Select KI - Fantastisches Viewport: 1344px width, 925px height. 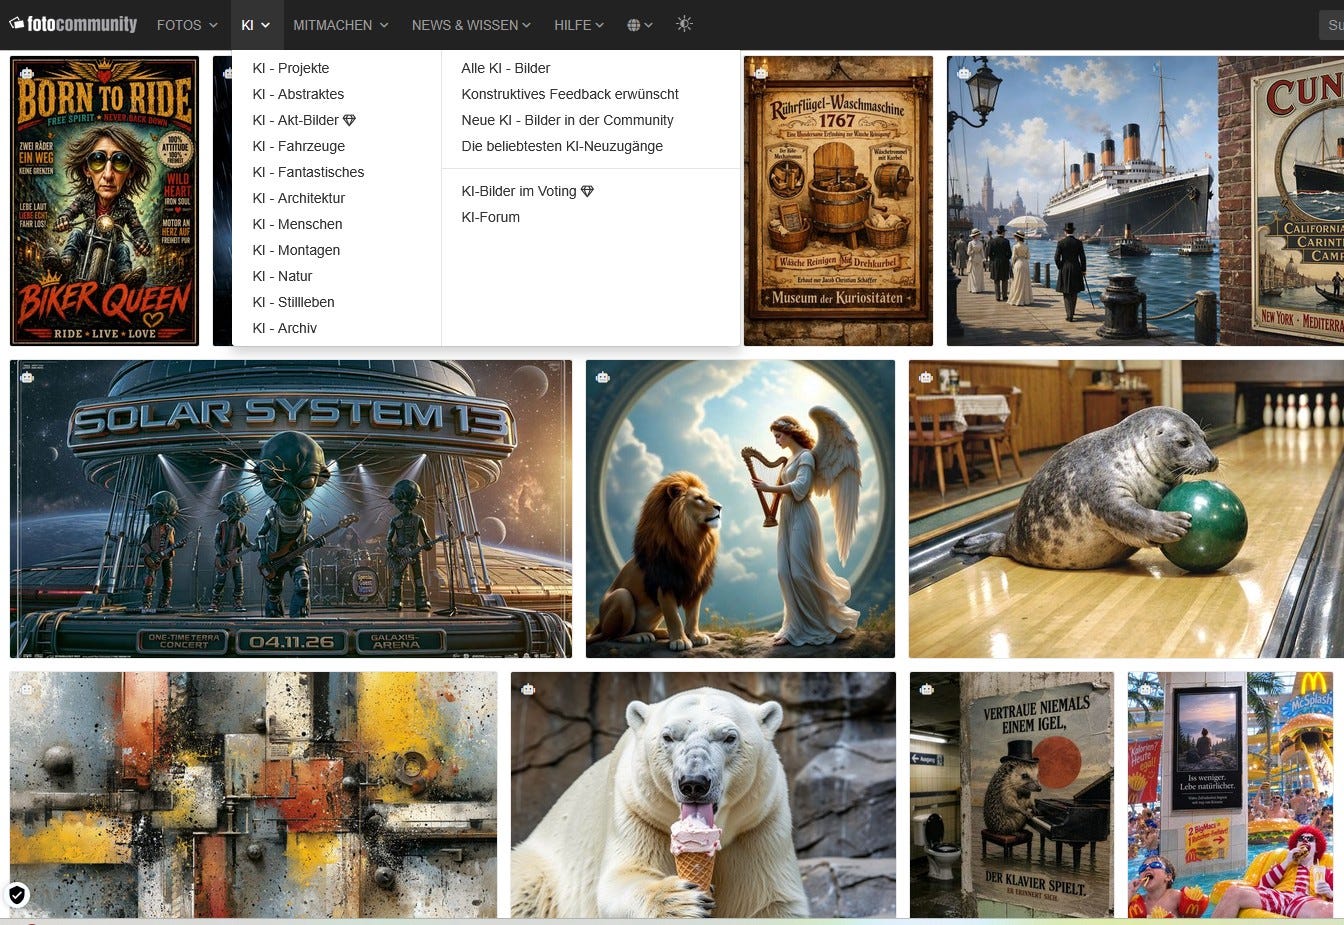tap(308, 172)
